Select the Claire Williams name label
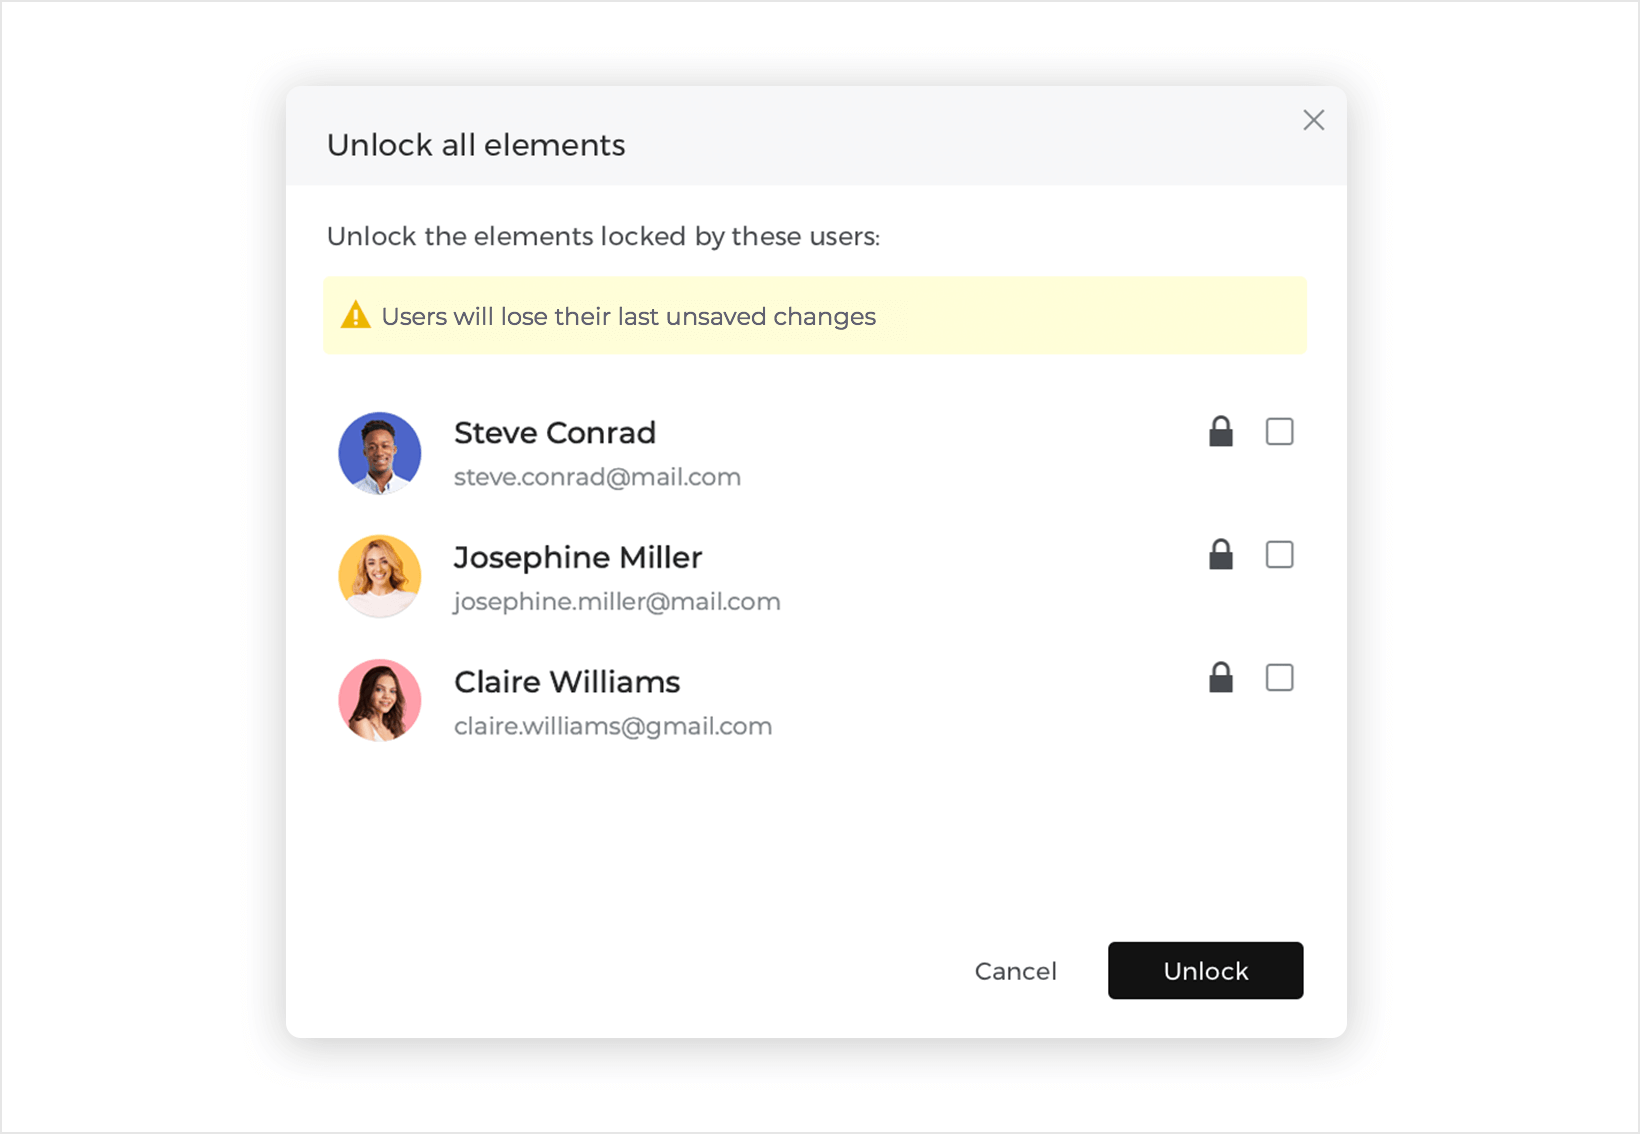The image size is (1640, 1134). 567,682
